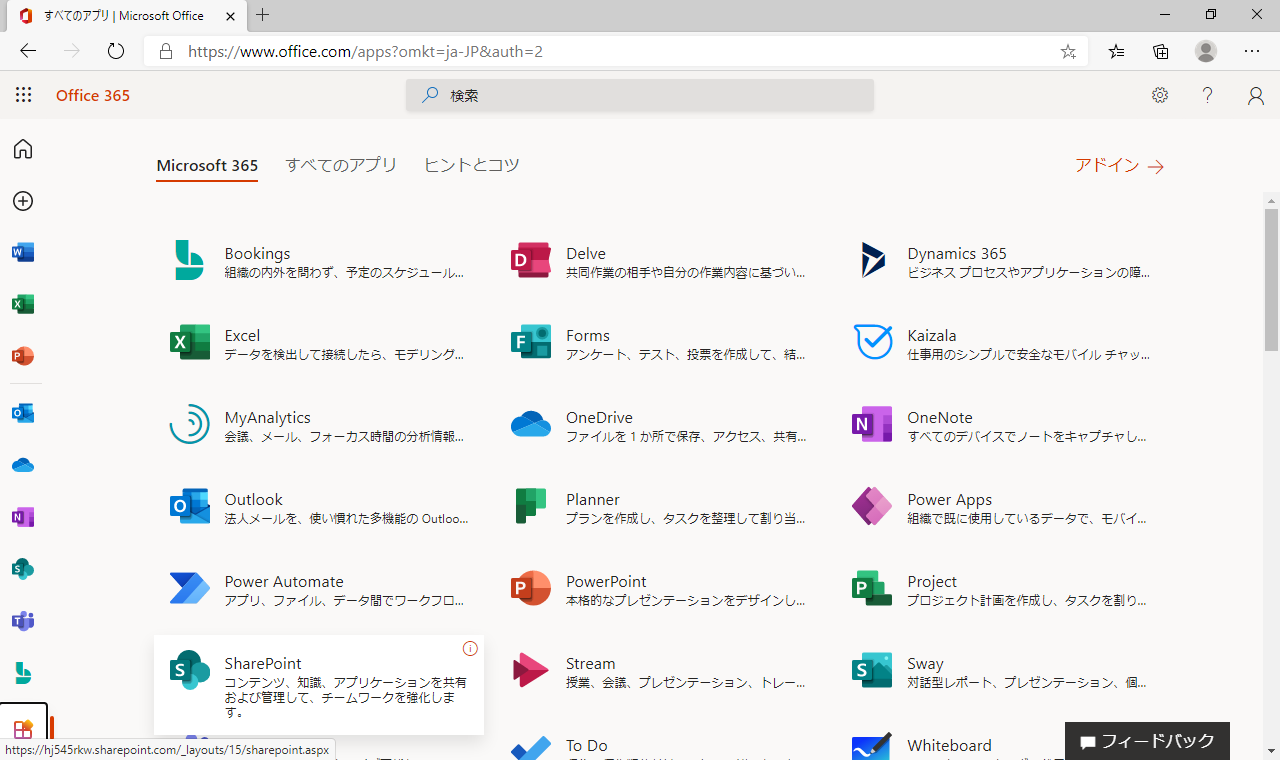Viewport: 1280px width, 760px height.
Task: Click the browser address bar URL
Action: (366, 51)
